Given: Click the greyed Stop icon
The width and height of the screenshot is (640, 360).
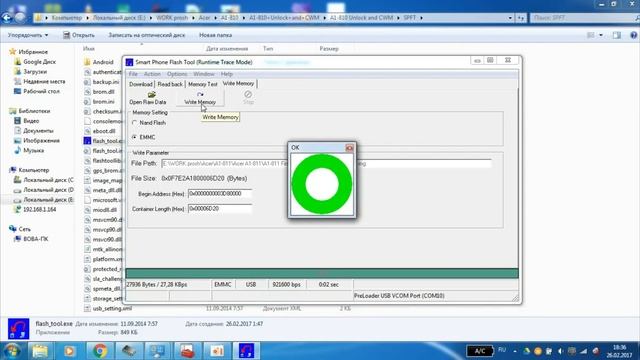Looking at the screenshot, I should [x=248, y=94].
